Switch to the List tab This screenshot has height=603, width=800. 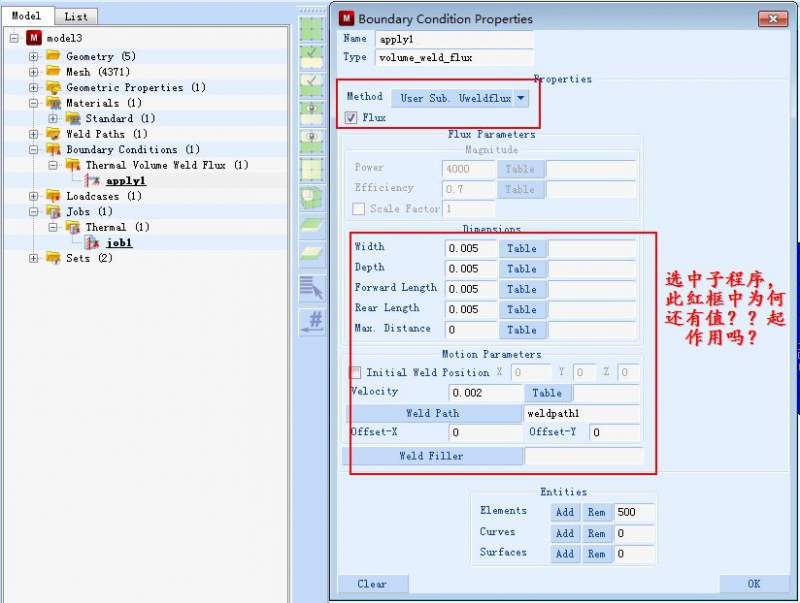click(76, 17)
